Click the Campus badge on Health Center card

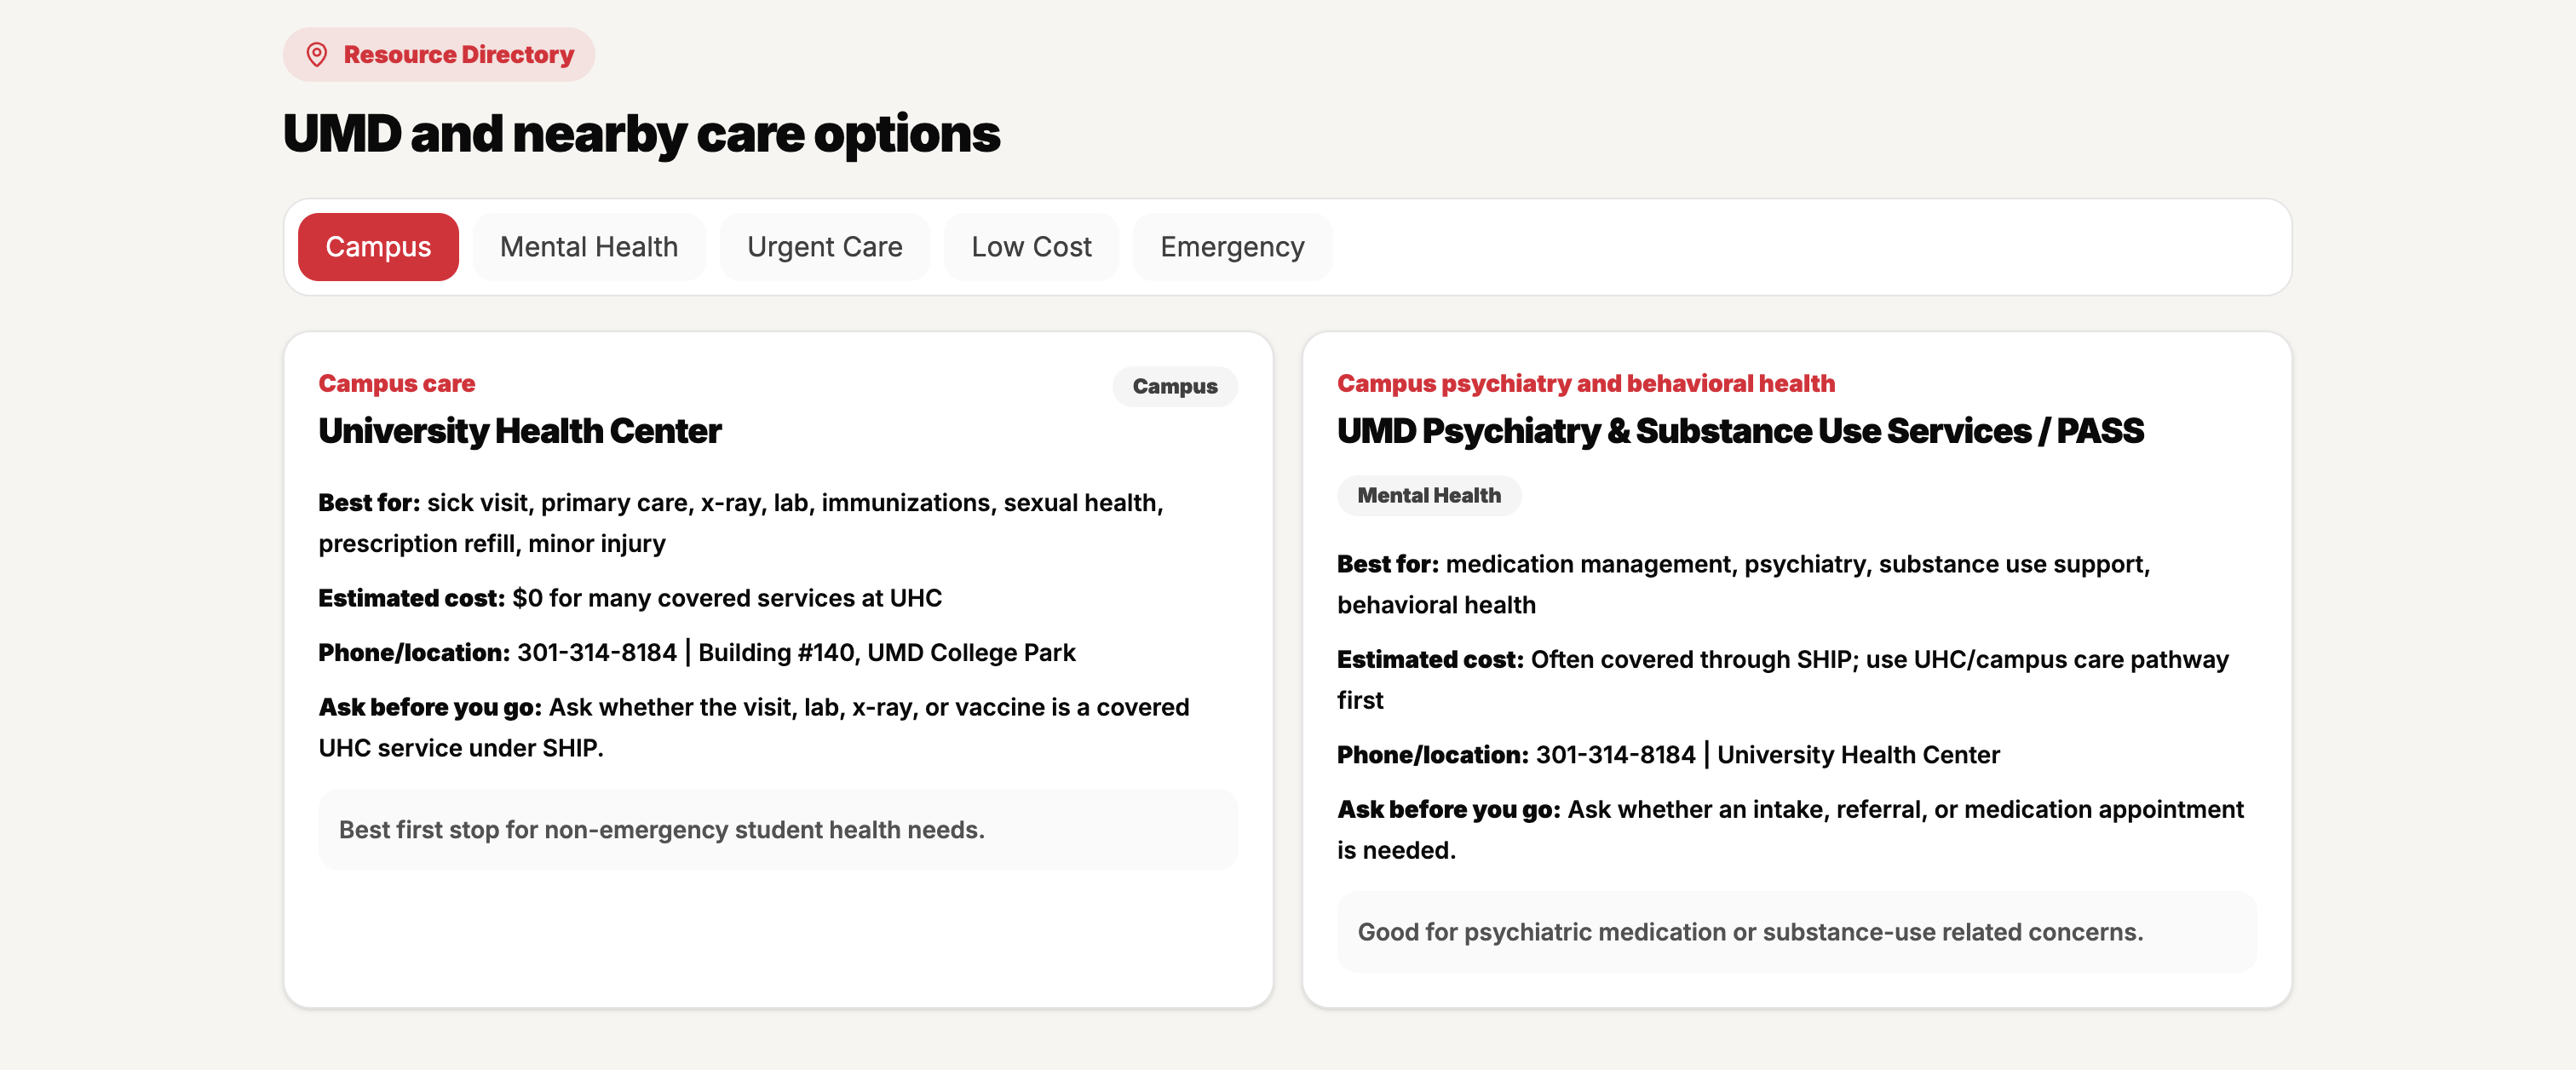[x=1174, y=387]
